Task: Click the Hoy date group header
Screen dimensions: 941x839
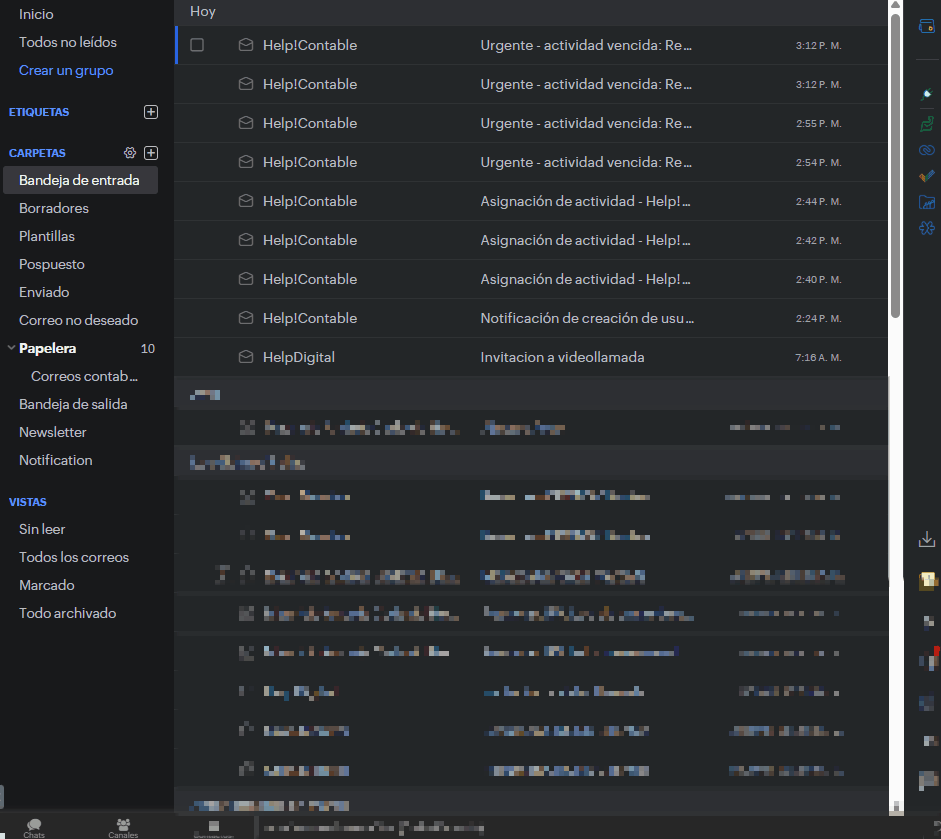Action: (x=203, y=12)
